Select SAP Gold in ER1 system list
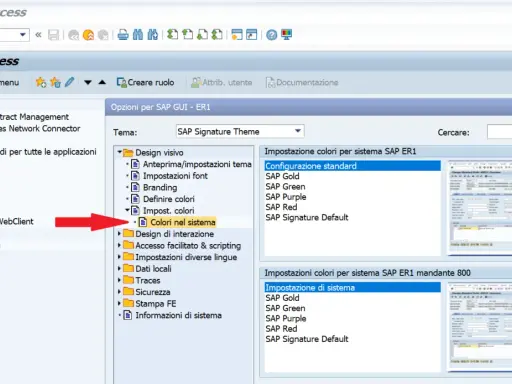 (x=353, y=176)
